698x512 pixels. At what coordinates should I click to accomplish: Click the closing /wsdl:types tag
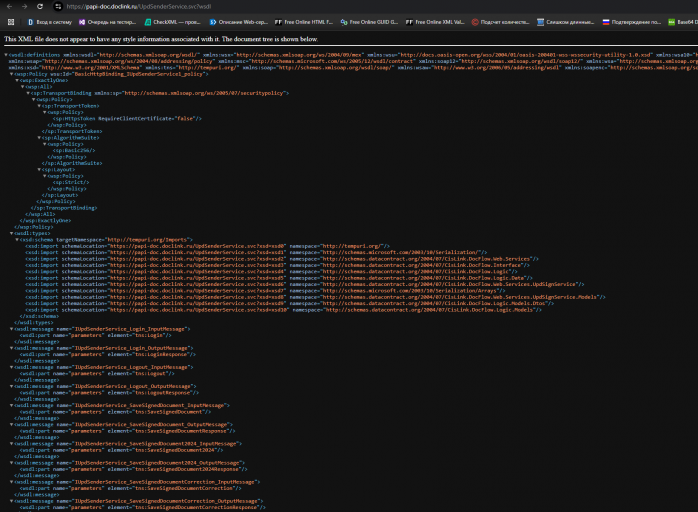[x=34, y=322]
